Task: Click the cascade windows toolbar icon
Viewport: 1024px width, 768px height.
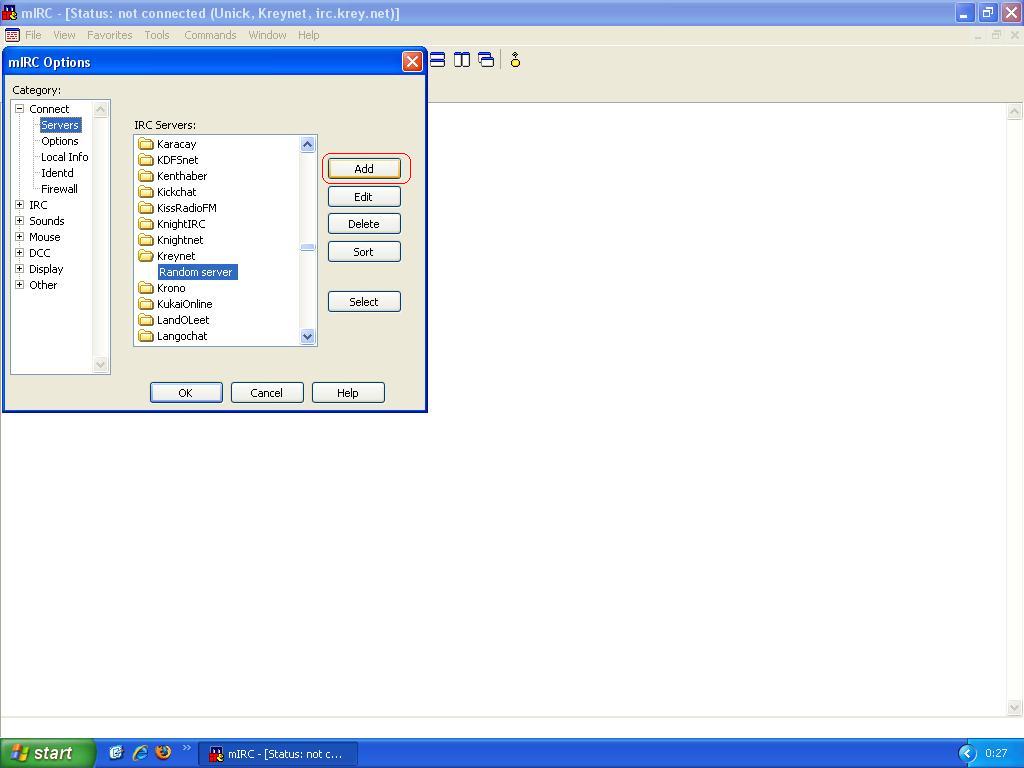Action: pyautogui.click(x=486, y=60)
